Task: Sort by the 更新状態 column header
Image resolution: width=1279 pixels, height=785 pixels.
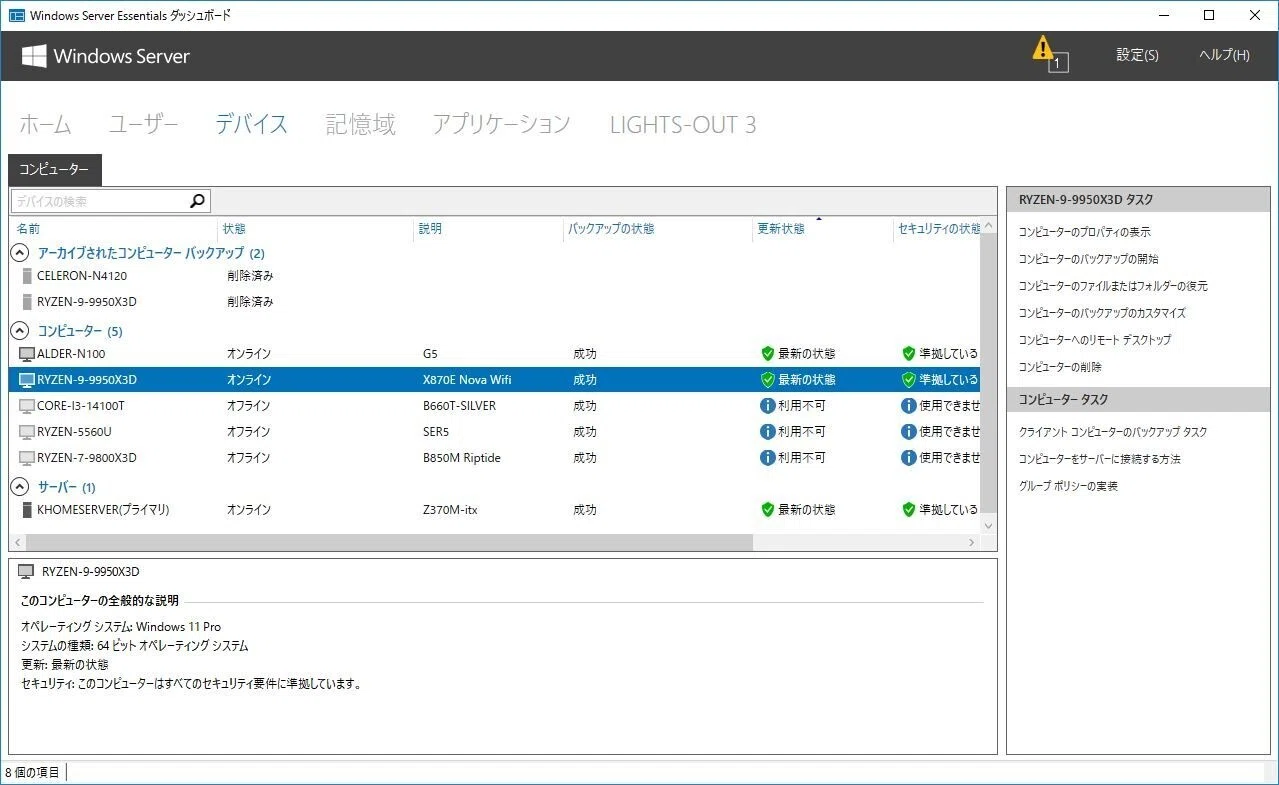Action: (x=781, y=229)
